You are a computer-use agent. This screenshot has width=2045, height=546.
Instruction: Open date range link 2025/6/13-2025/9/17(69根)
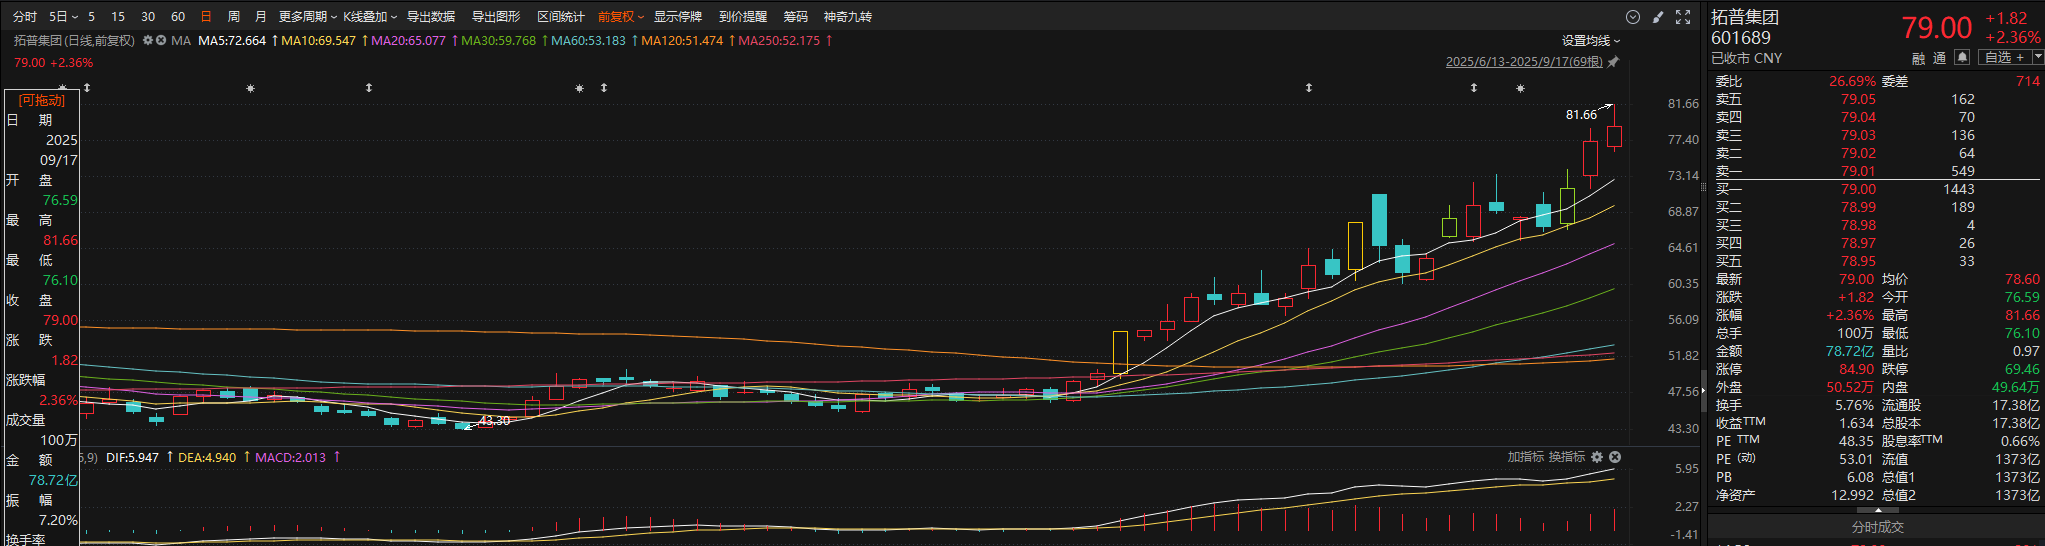click(1524, 62)
